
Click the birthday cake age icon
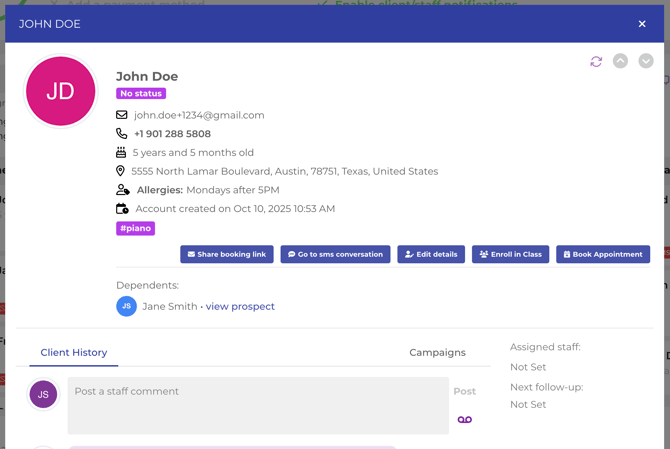coord(121,152)
